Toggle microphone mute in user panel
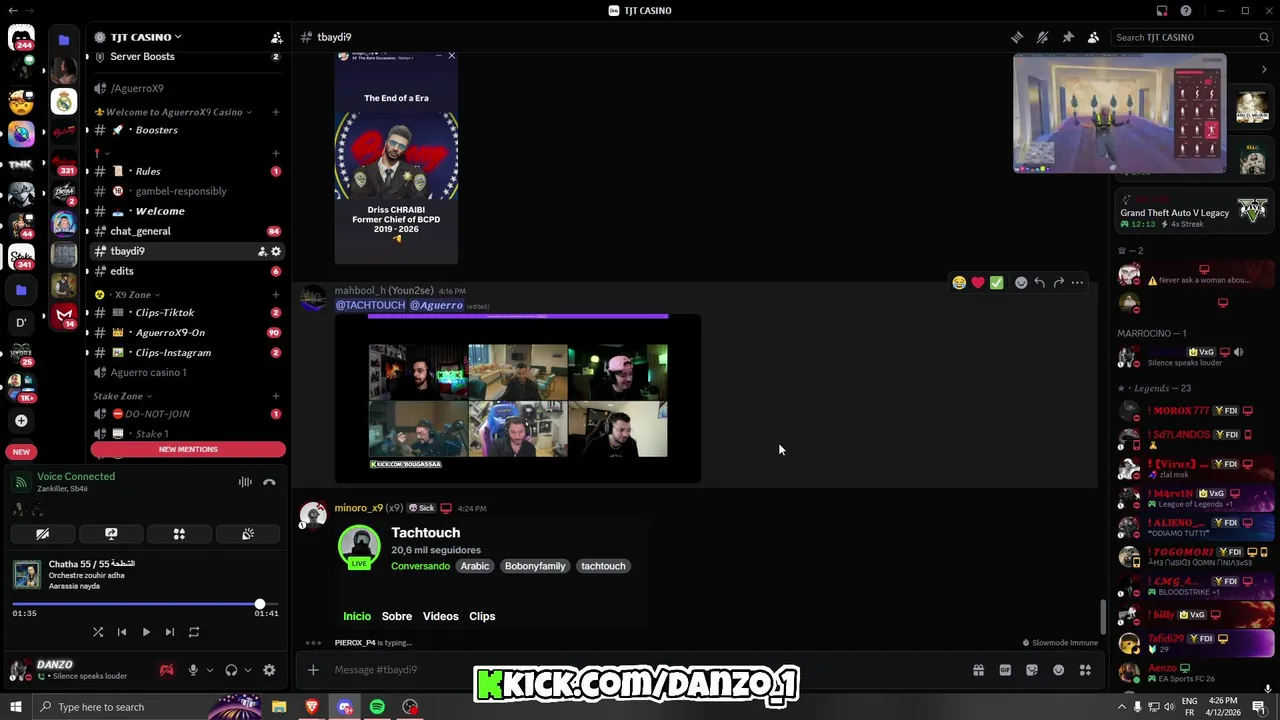 tap(193, 670)
